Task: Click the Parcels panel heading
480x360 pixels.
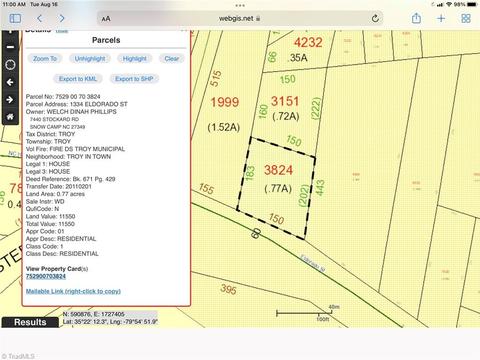Action: click(106, 40)
